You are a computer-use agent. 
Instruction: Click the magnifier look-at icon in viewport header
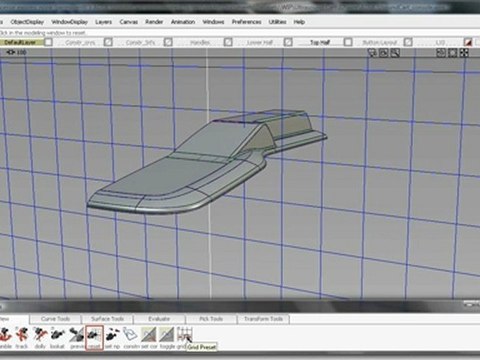pos(395,53)
